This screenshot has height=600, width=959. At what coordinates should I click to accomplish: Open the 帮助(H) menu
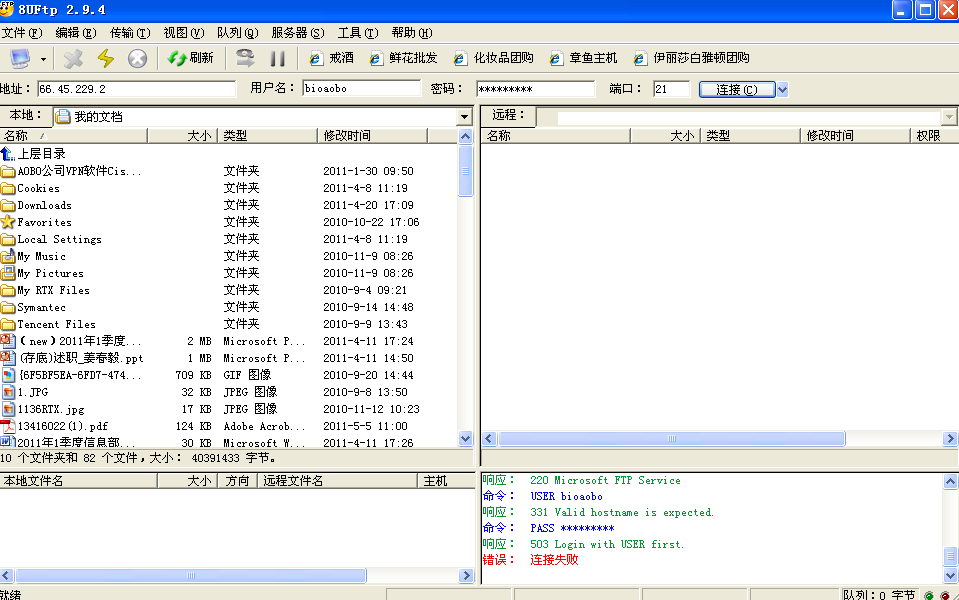[412, 32]
